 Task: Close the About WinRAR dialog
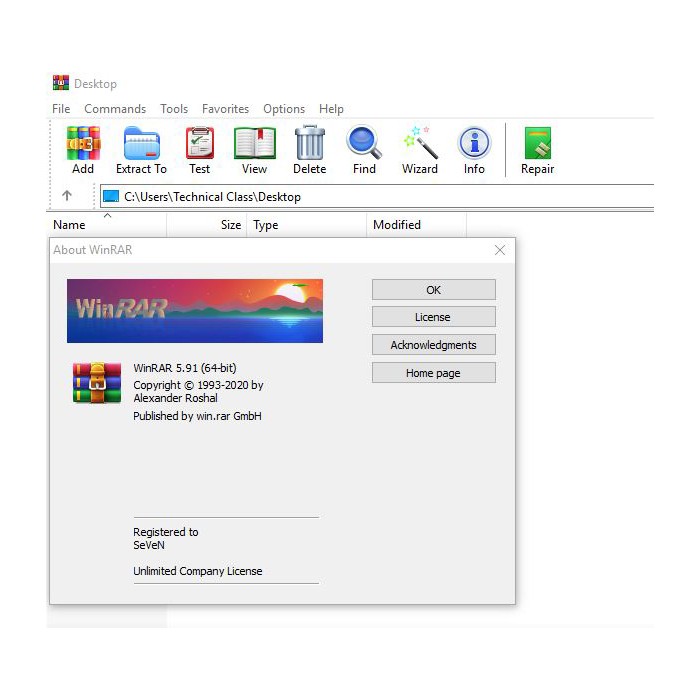(x=500, y=250)
